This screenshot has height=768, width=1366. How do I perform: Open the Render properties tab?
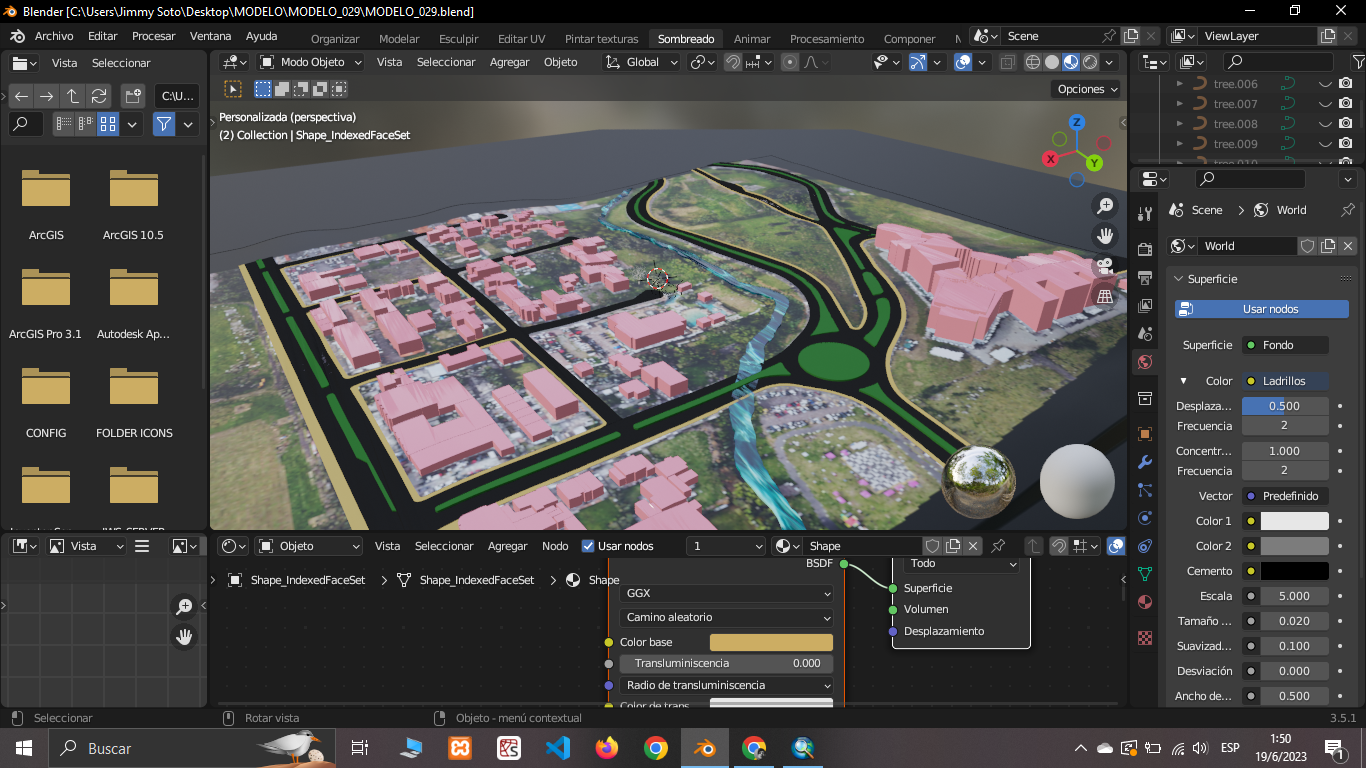coord(1145,249)
